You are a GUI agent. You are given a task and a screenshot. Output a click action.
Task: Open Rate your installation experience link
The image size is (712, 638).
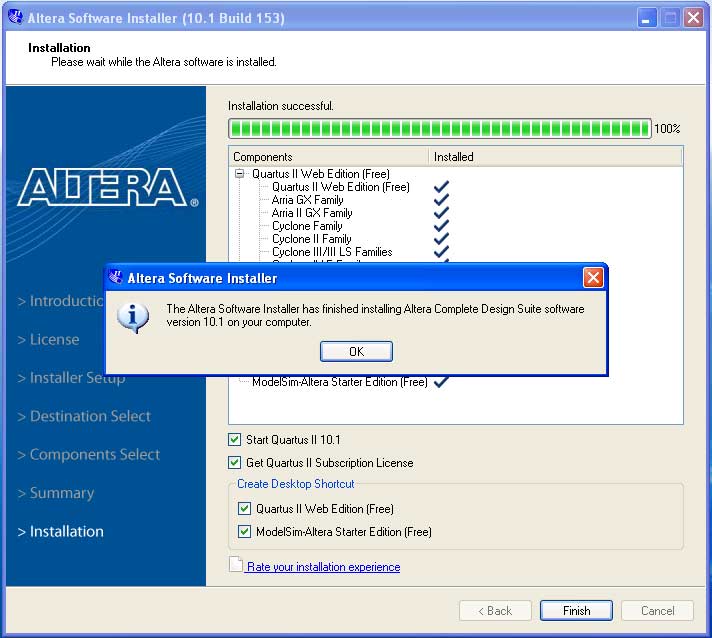pos(323,567)
